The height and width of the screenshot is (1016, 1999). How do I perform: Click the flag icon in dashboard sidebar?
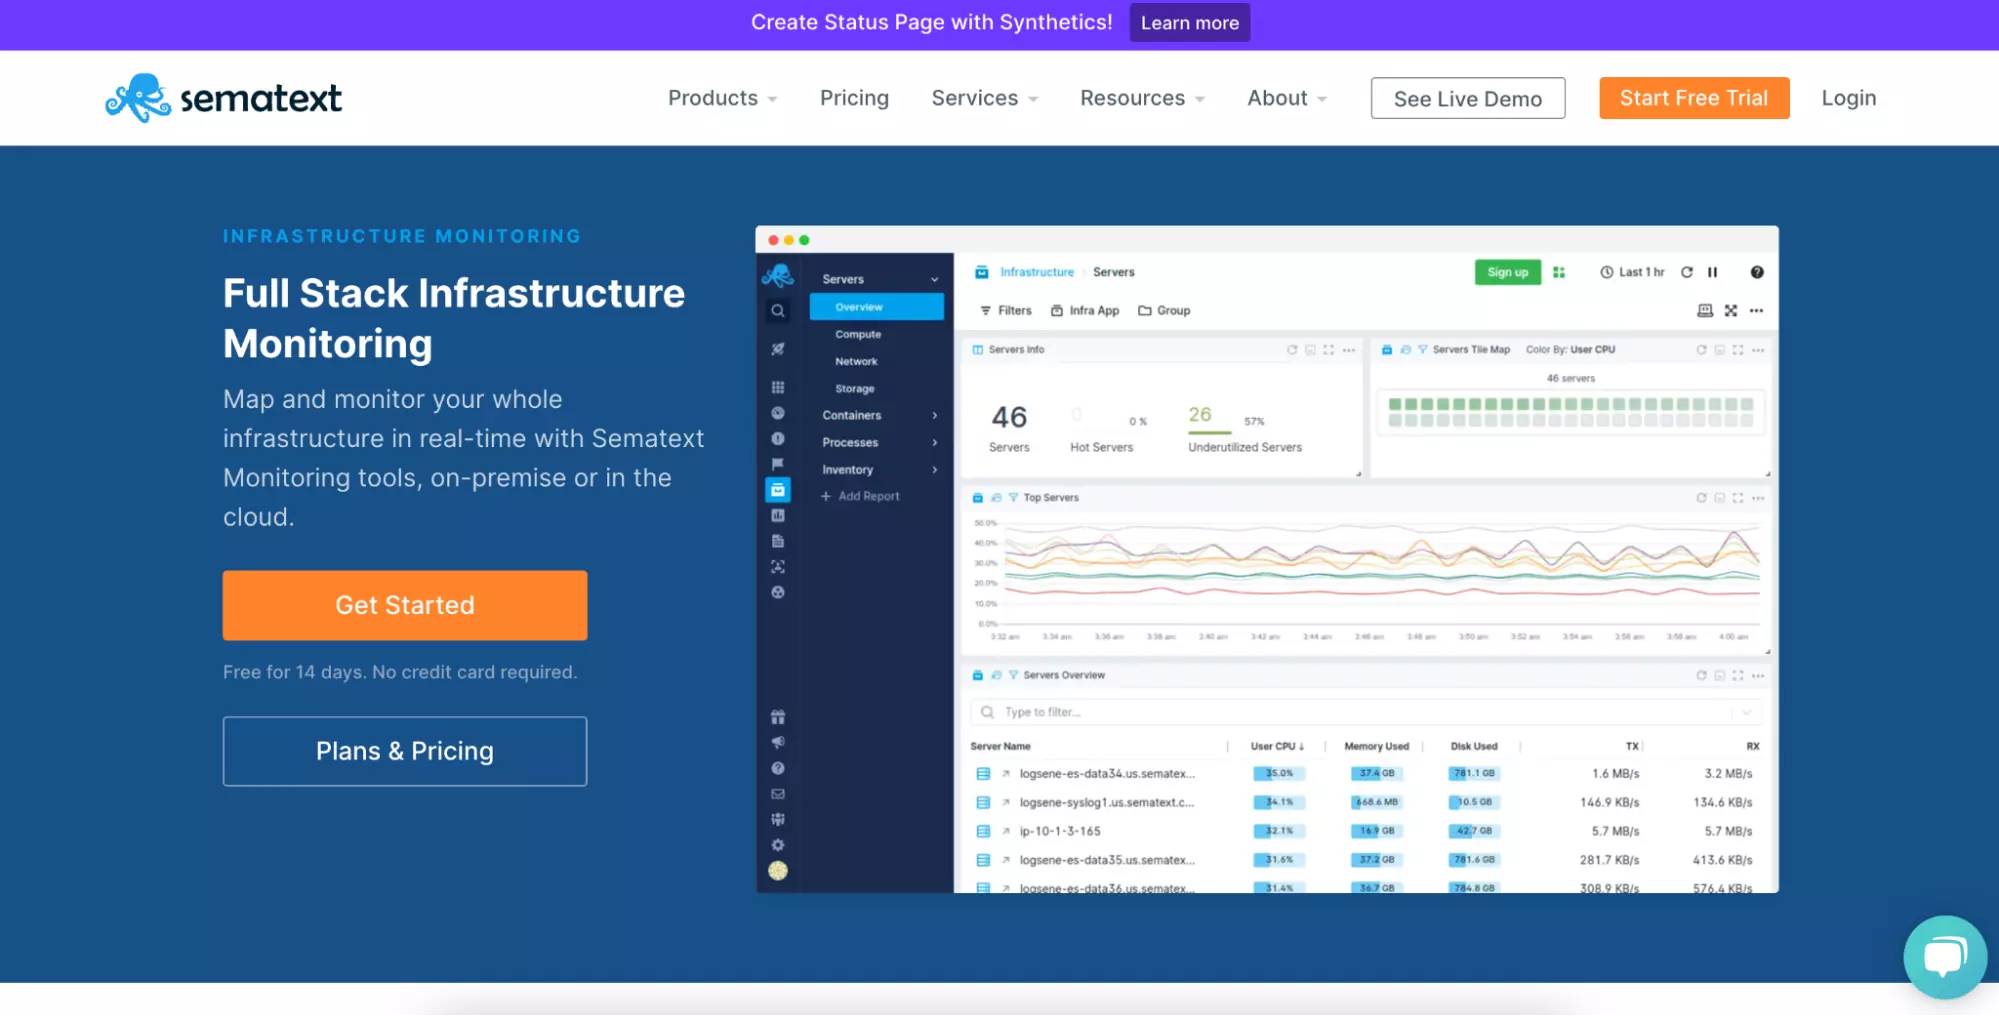(777, 464)
